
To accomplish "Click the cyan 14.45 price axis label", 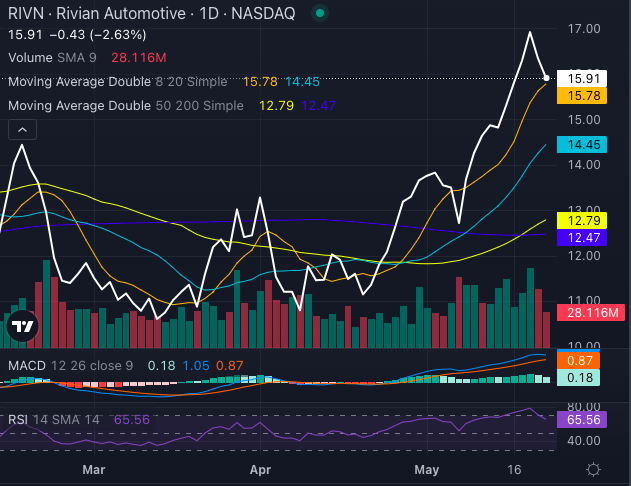I will pyautogui.click(x=582, y=144).
